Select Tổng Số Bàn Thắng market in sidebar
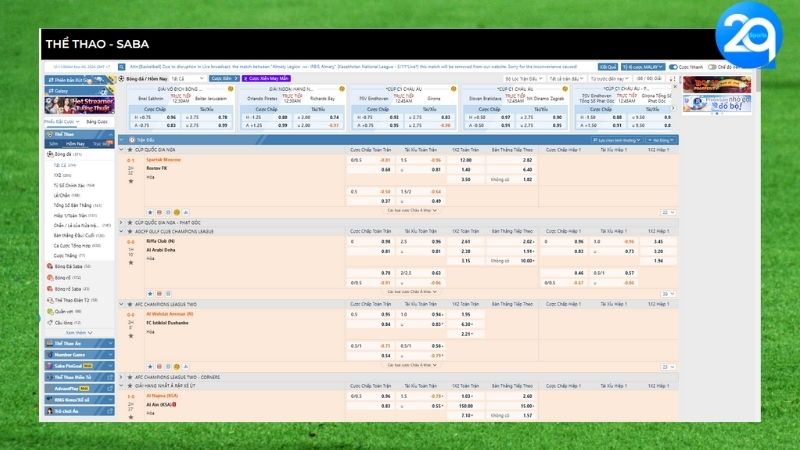Screen dimensions: 800x450 [78, 205]
